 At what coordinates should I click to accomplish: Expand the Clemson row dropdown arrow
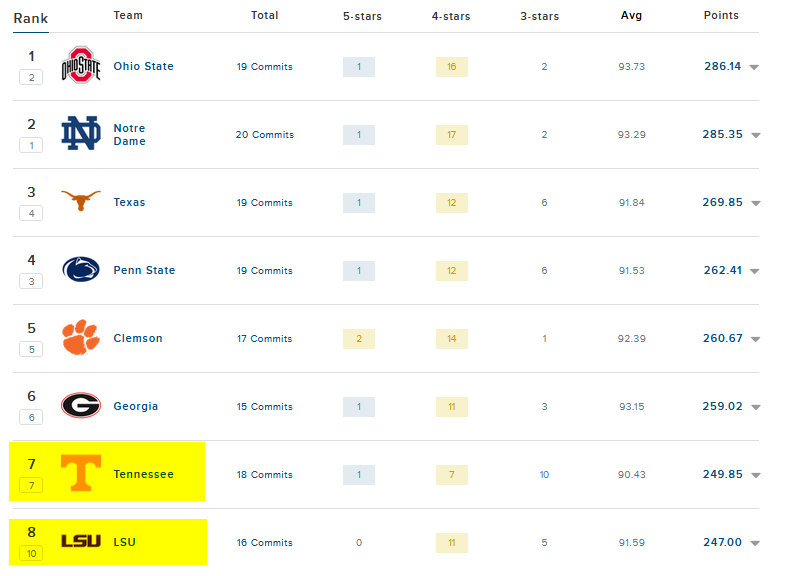pyautogui.click(x=755, y=339)
